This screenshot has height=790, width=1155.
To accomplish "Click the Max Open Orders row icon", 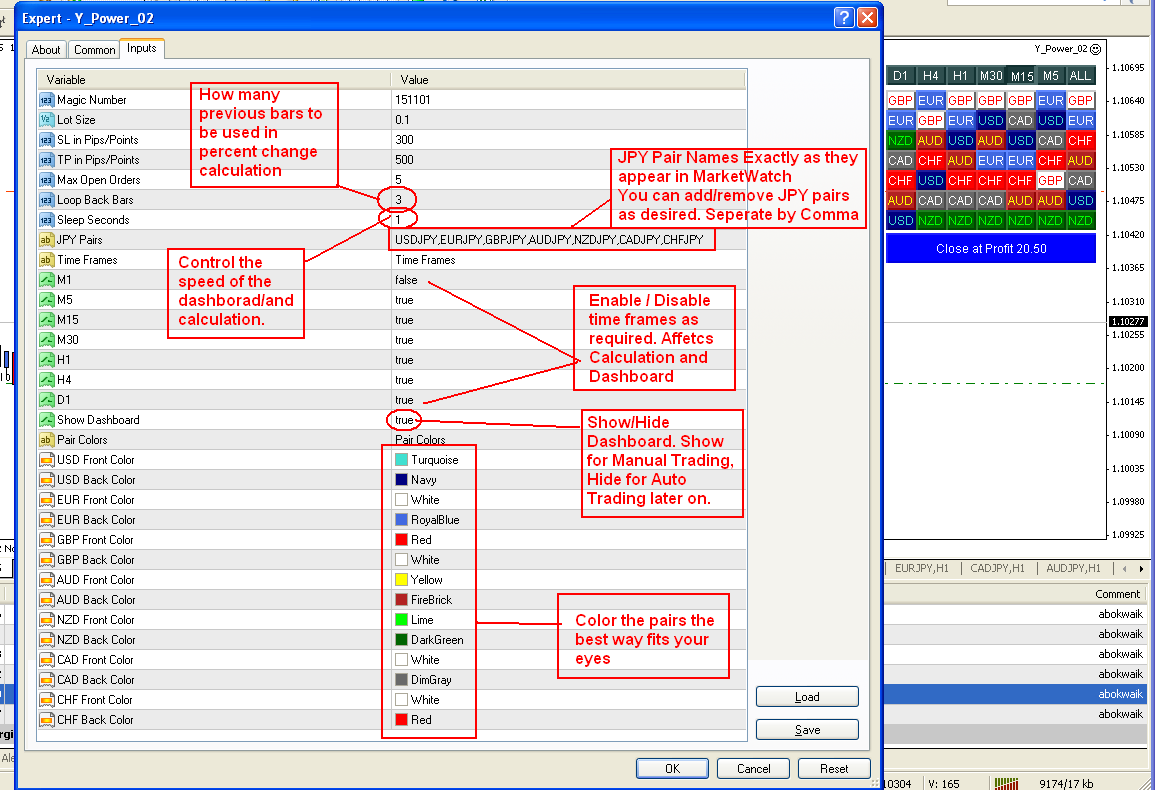I will 46,180.
